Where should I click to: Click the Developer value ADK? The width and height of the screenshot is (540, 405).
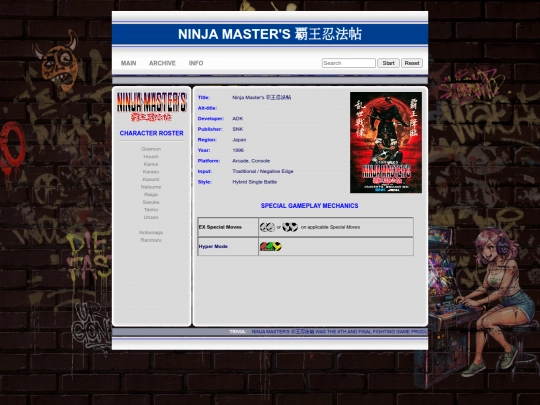pos(238,118)
